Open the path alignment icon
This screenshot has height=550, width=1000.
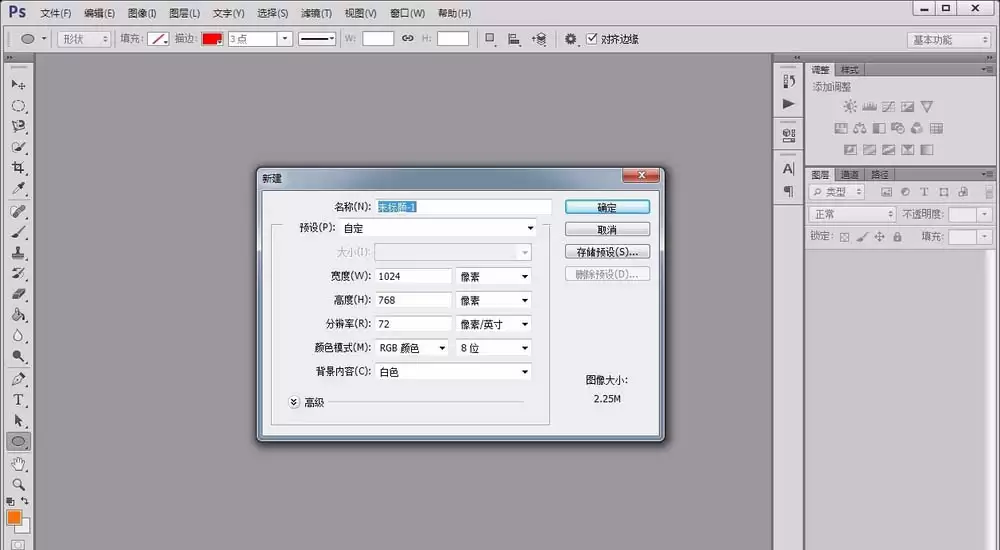pyautogui.click(x=514, y=39)
